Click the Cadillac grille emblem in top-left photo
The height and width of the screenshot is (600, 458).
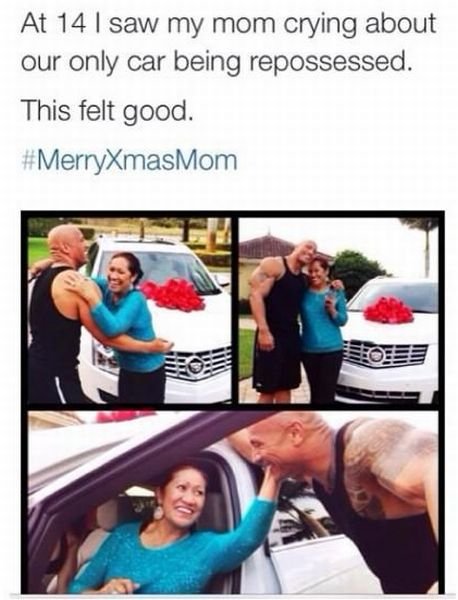point(196,367)
